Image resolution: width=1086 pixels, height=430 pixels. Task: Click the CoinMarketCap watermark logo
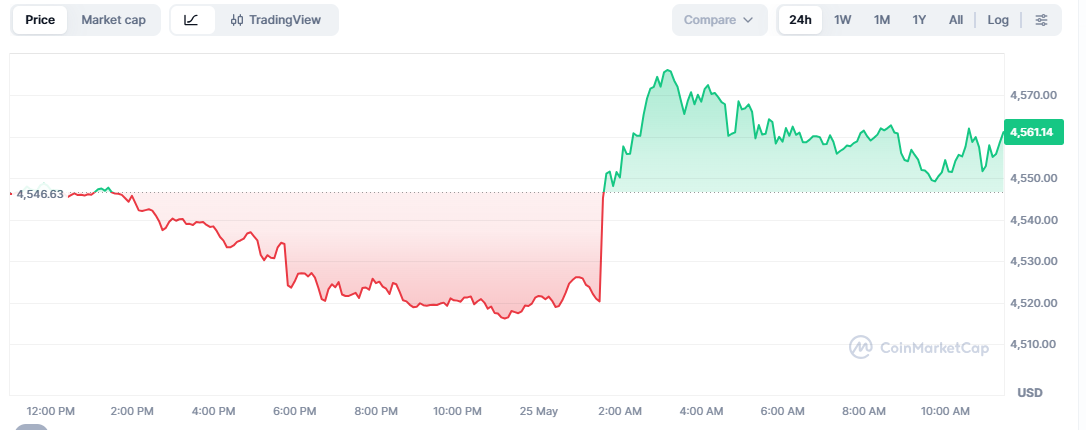(919, 347)
